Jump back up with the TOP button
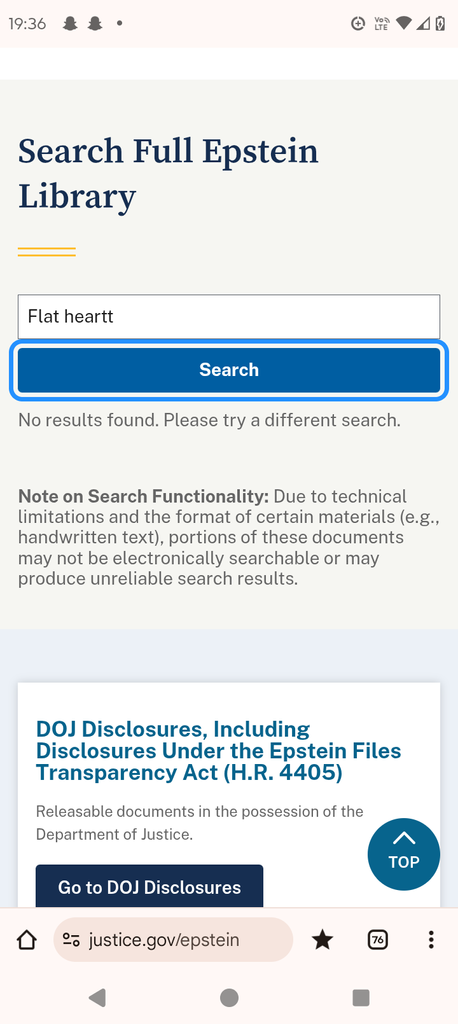This screenshot has width=458, height=1024. pos(404,854)
